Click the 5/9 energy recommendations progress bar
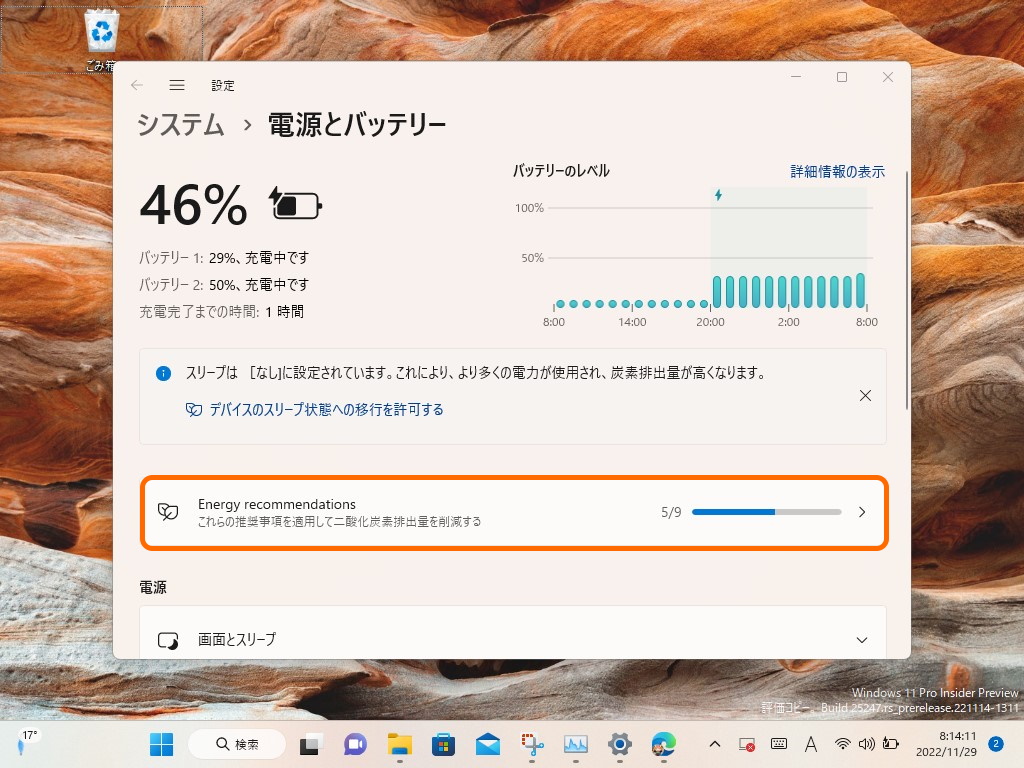The height and width of the screenshot is (768, 1024). (767, 511)
